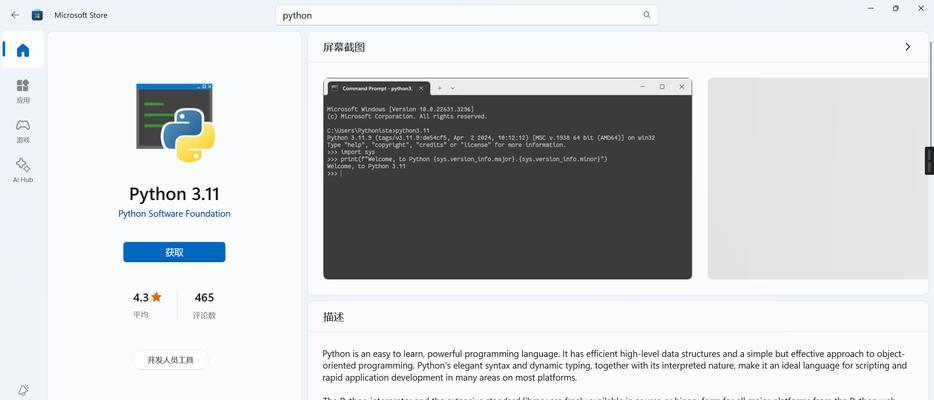Open the second gray placeholder screenshot

pos(818,179)
